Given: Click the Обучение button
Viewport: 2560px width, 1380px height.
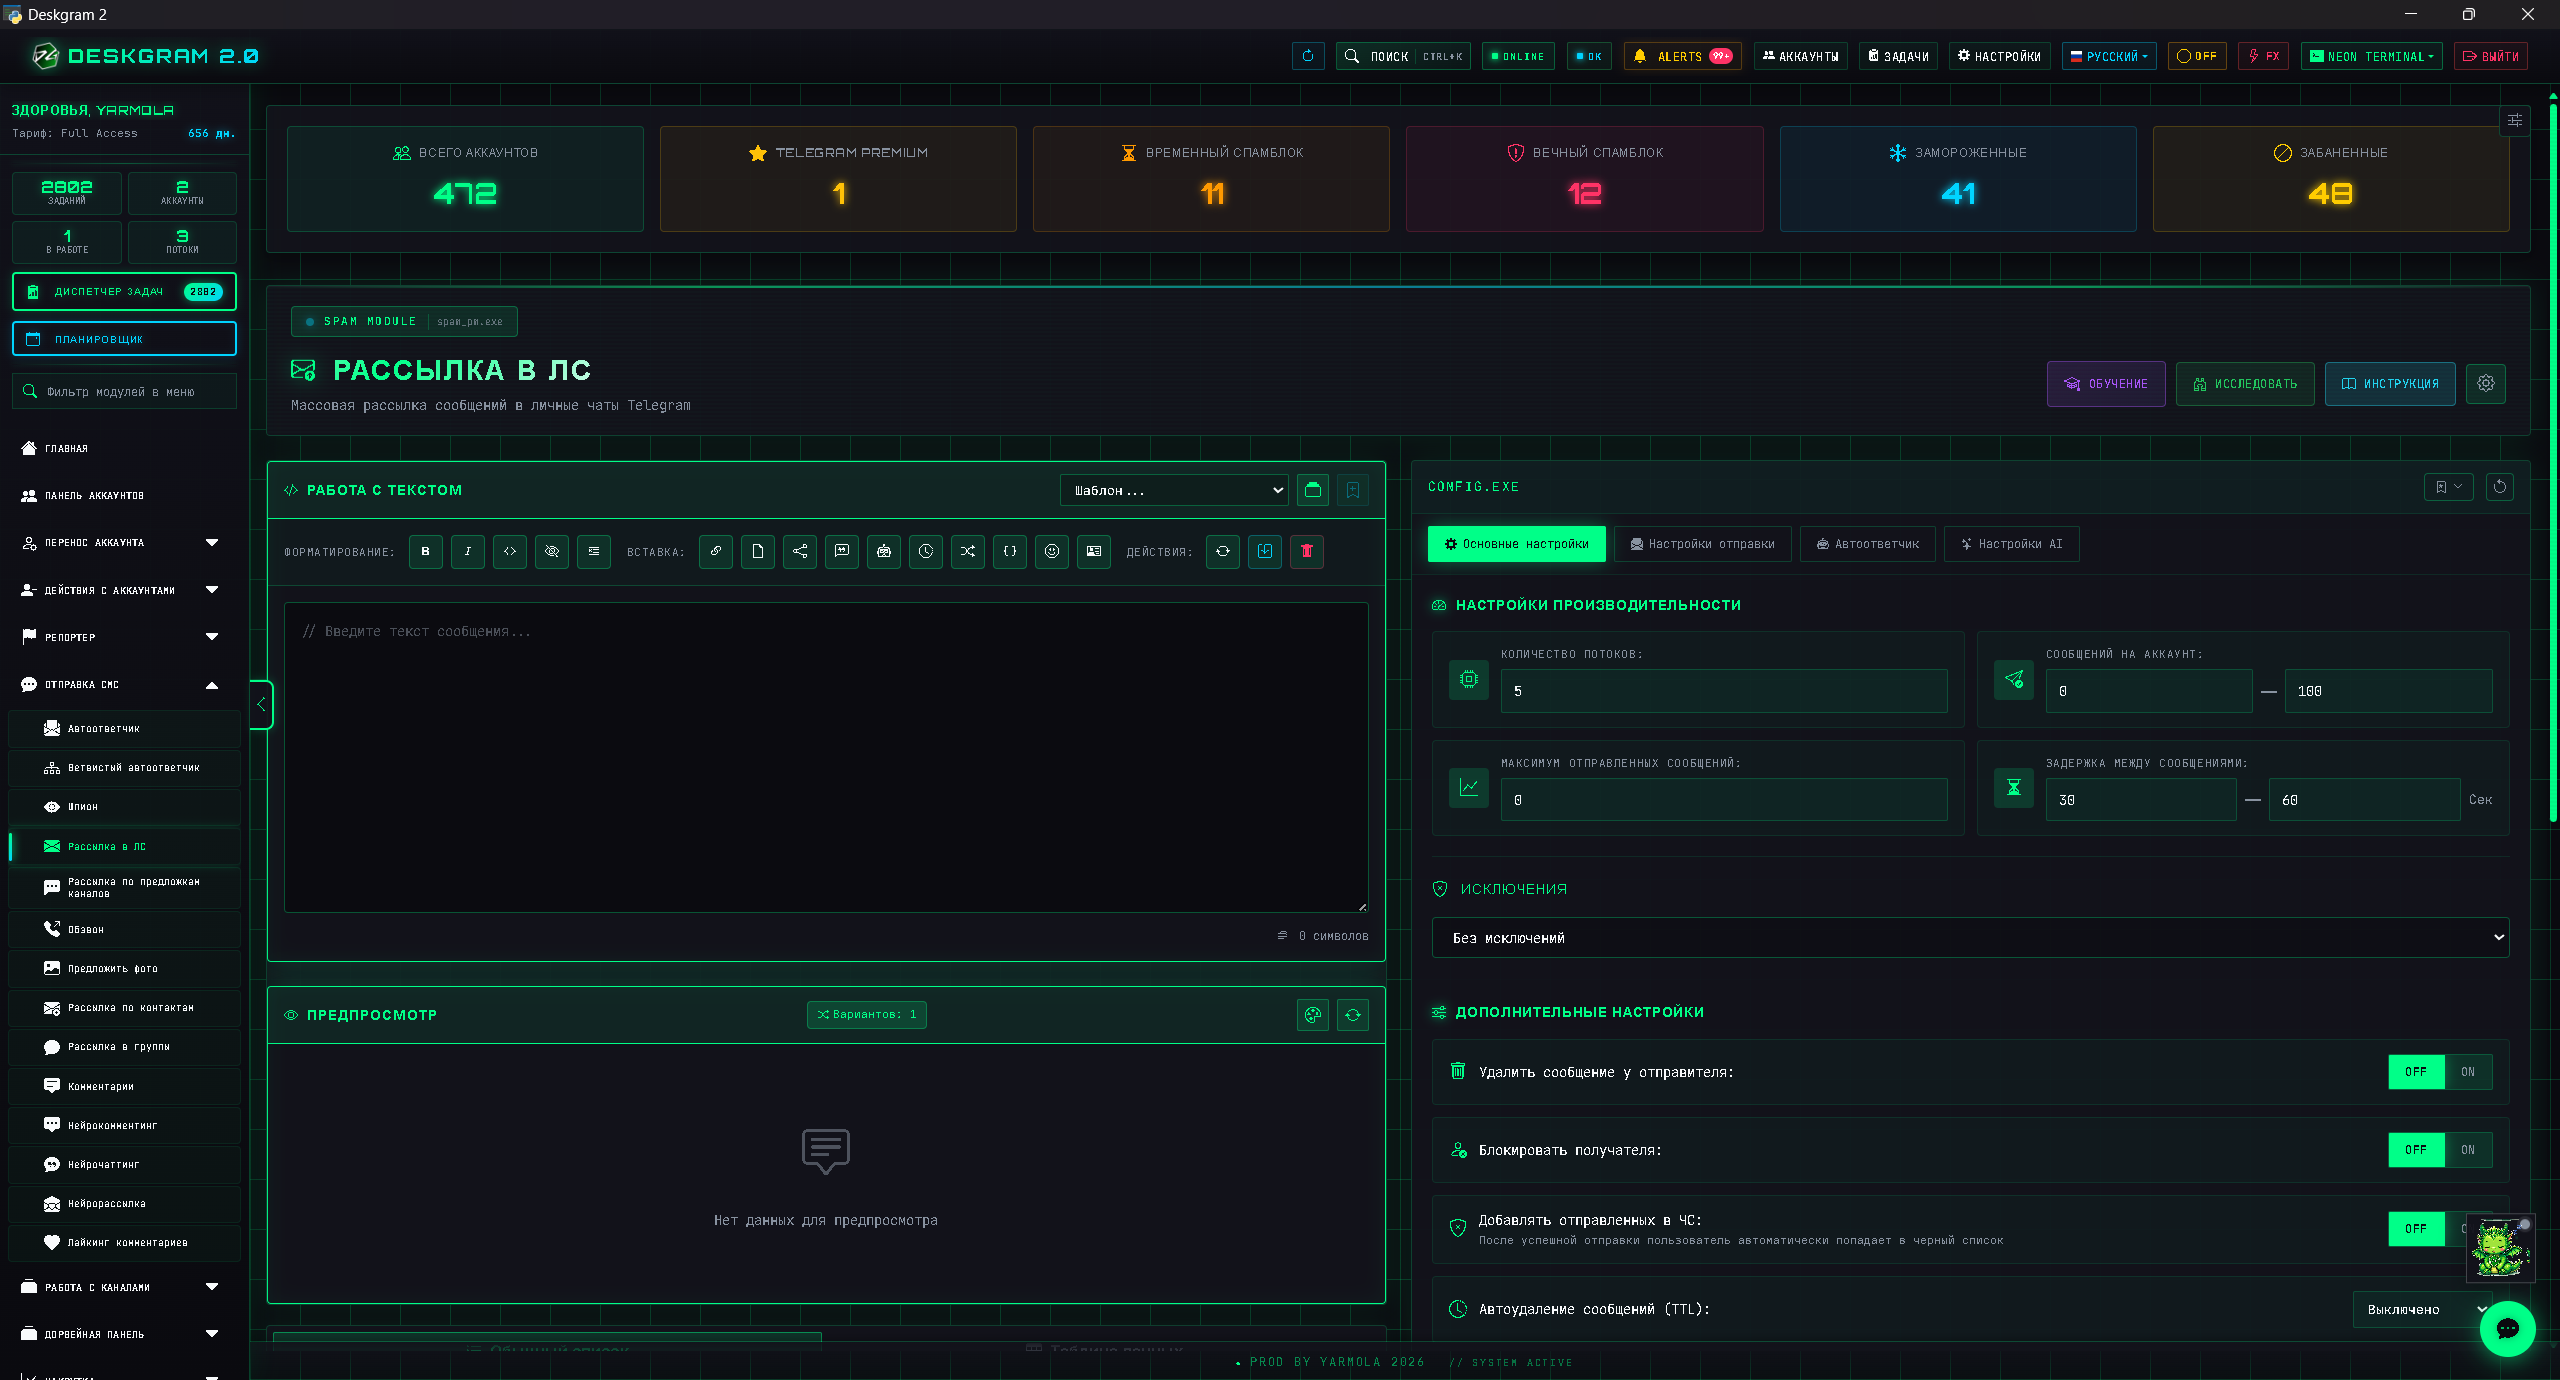Looking at the screenshot, I should [x=2106, y=384].
